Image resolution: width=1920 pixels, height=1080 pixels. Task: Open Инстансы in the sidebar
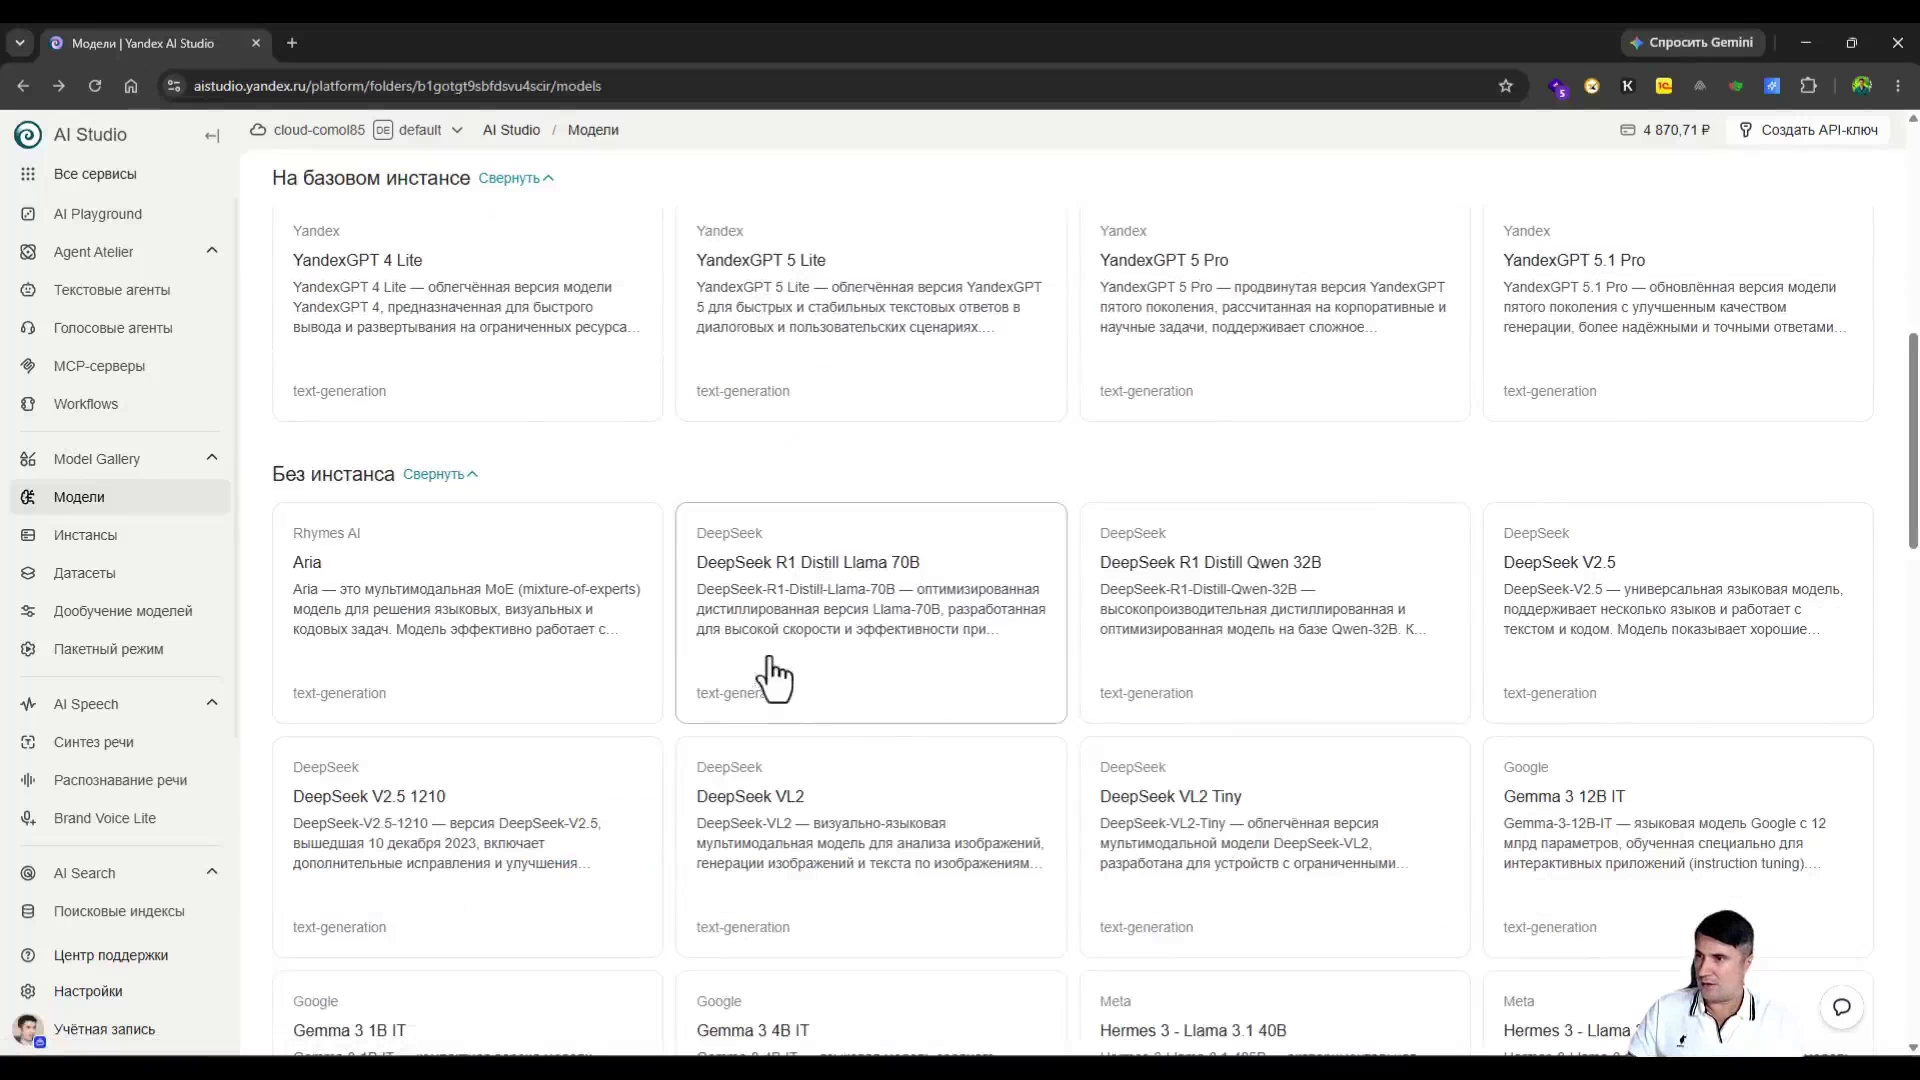point(120,535)
